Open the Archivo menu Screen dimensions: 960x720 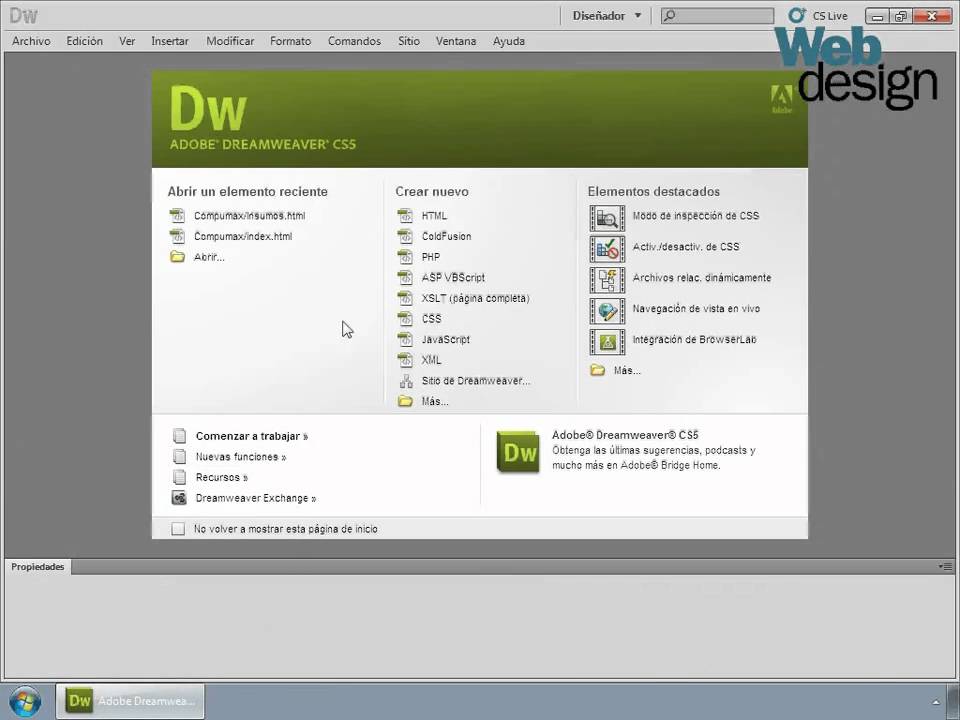[x=31, y=41]
